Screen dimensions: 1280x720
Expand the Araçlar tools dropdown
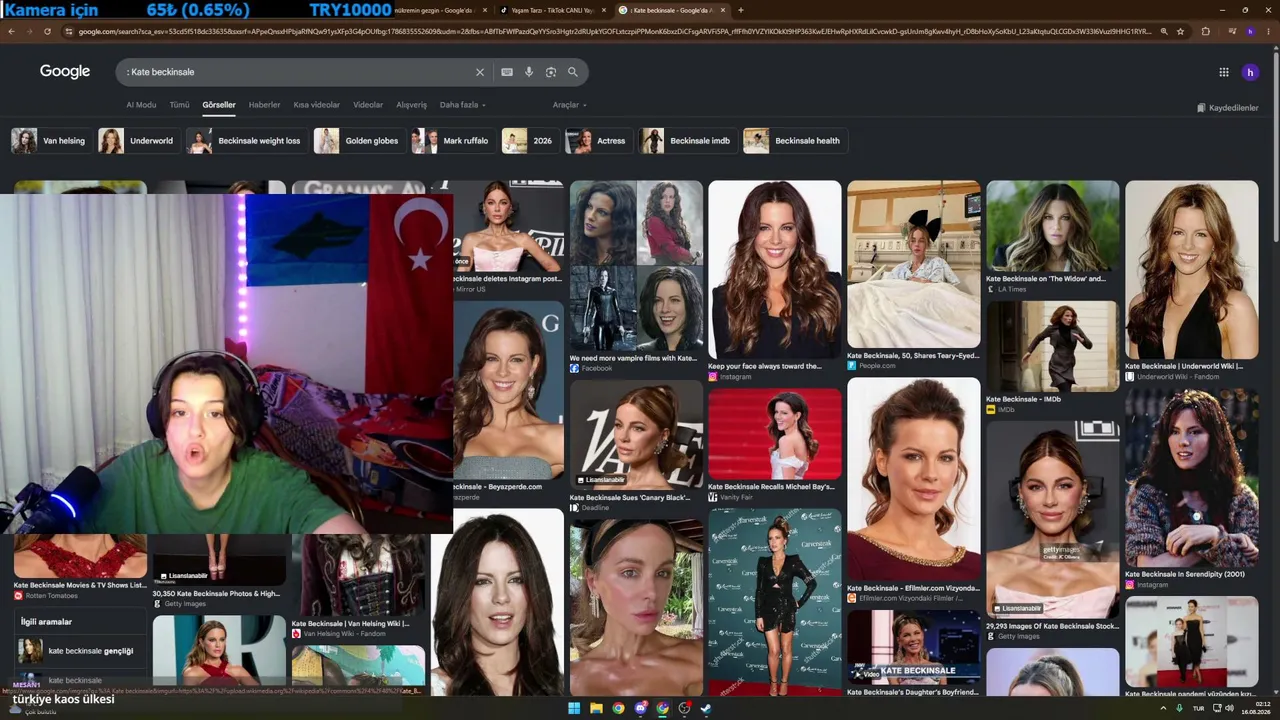[x=569, y=105]
